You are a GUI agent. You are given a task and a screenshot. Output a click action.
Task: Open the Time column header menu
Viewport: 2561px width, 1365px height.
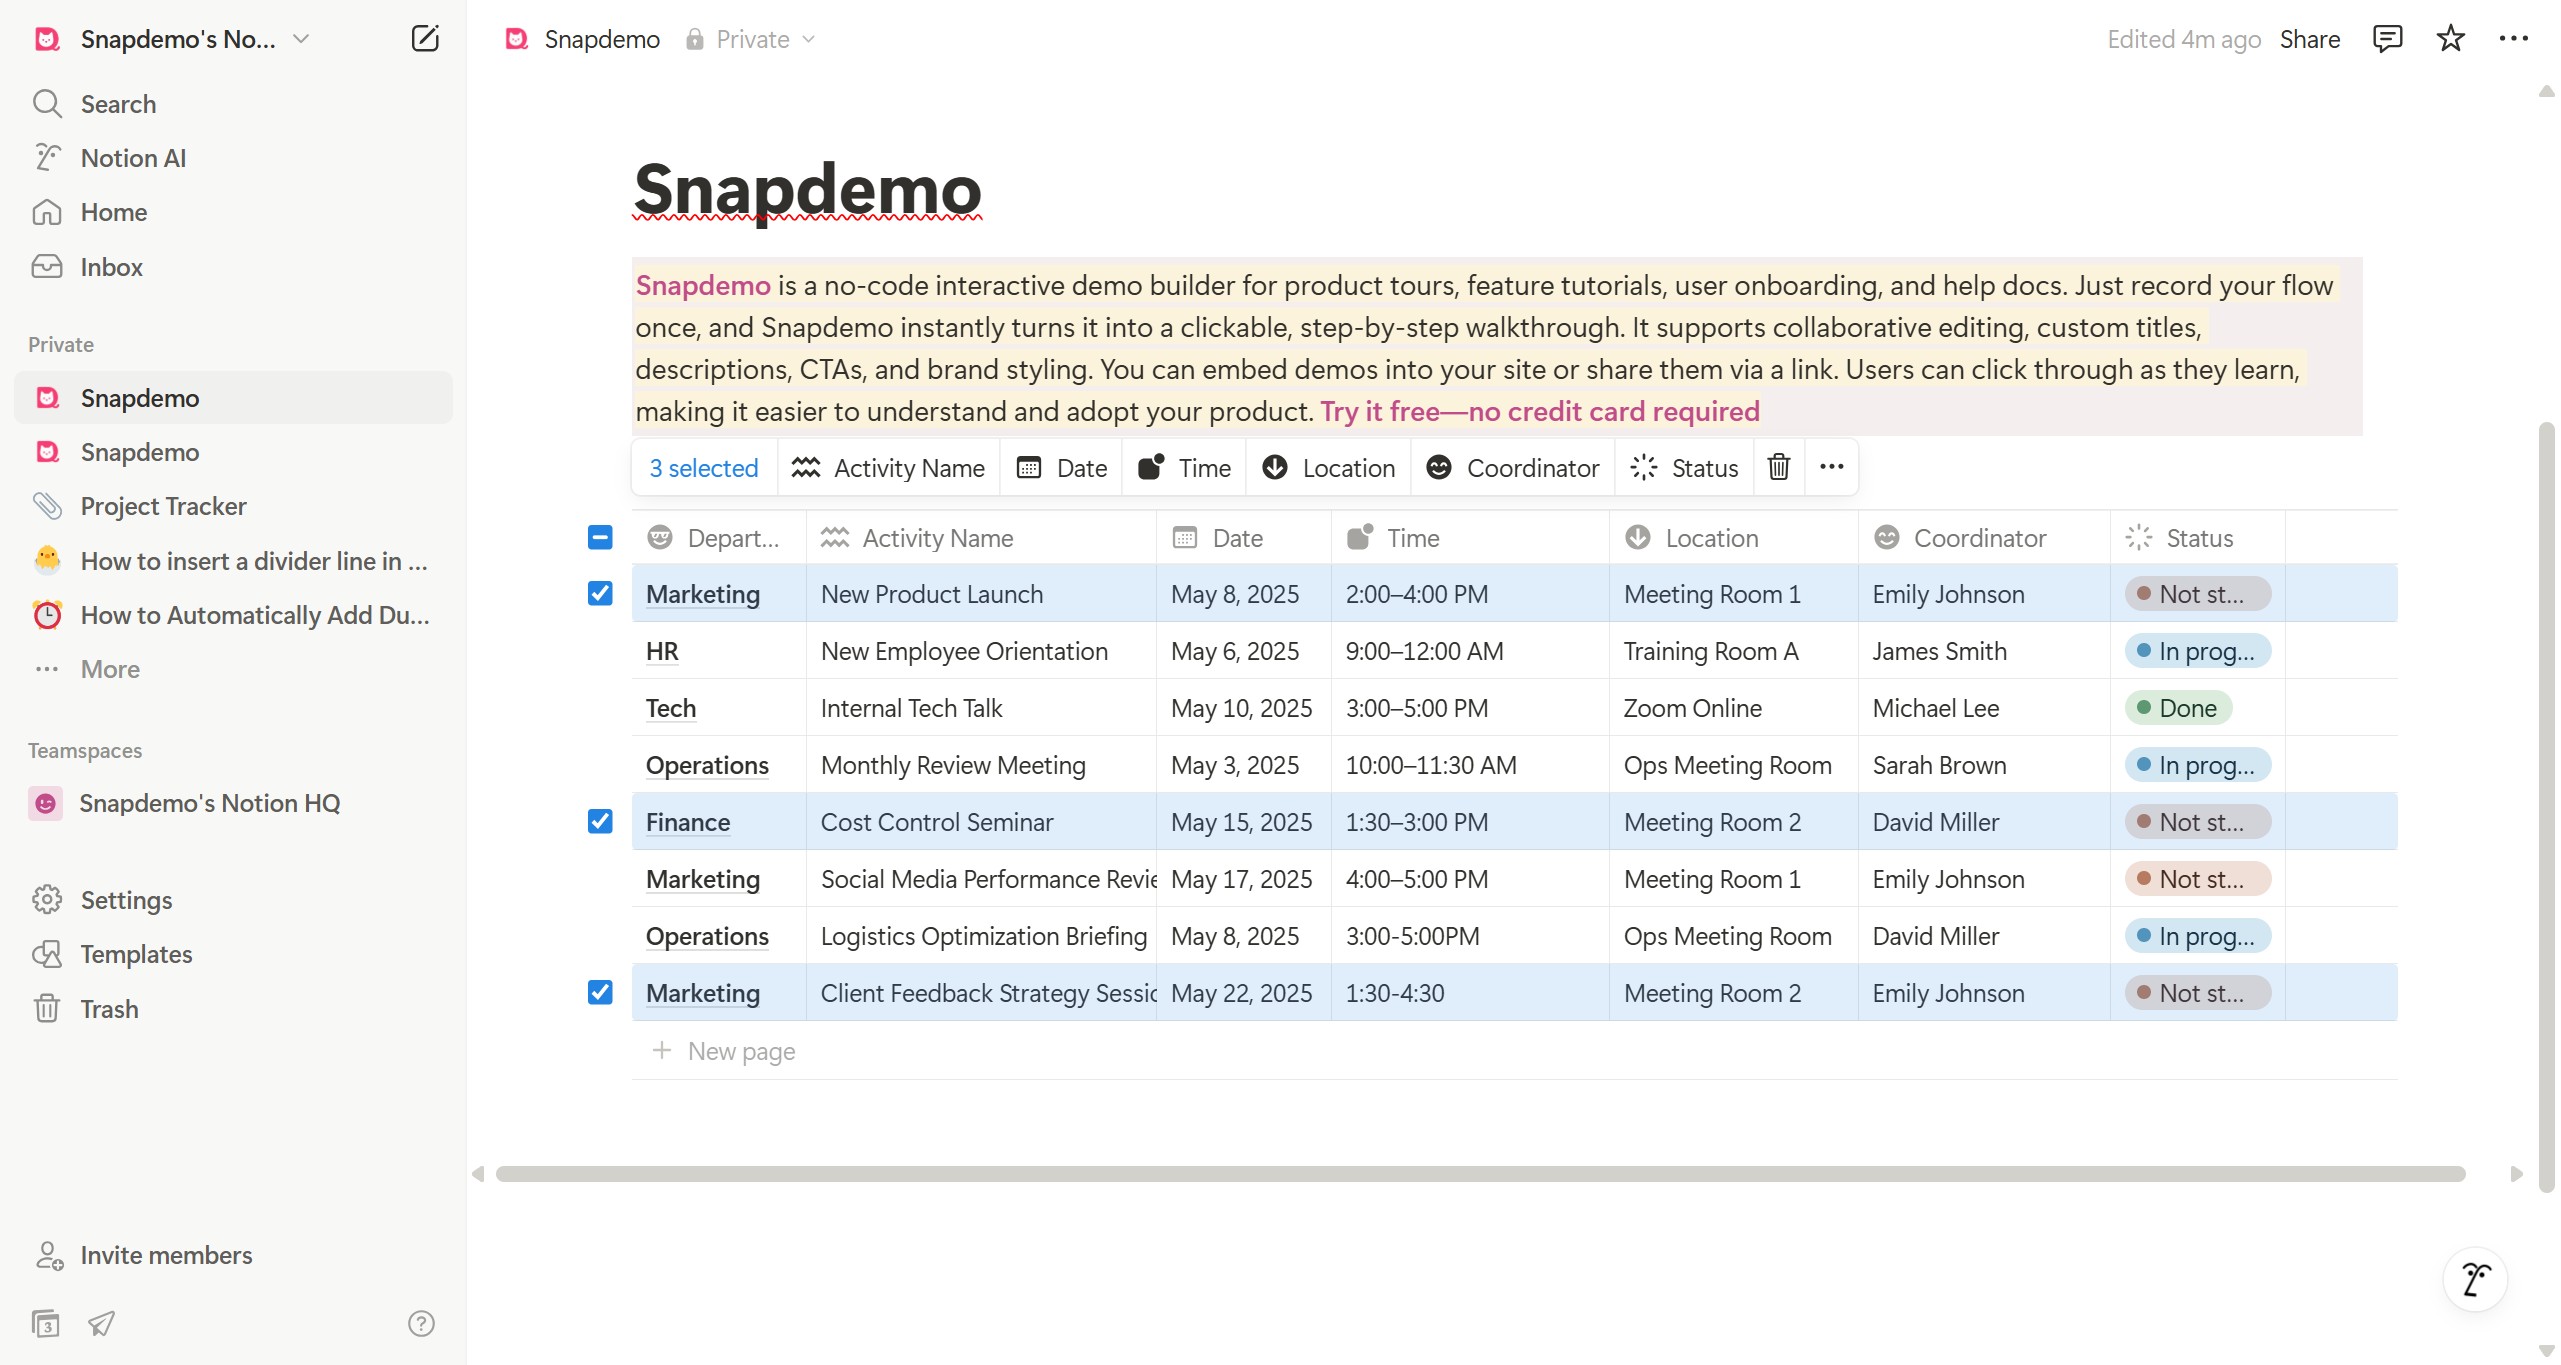click(1470, 538)
